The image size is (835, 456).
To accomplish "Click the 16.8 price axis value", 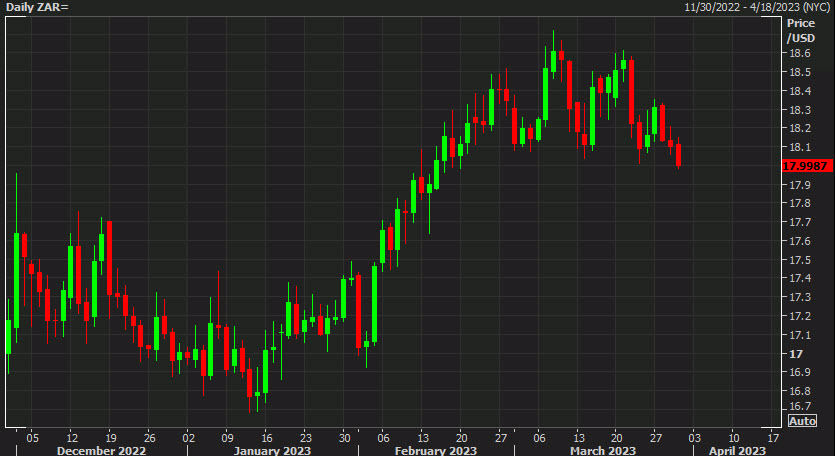I will click(x=798, y=391).
